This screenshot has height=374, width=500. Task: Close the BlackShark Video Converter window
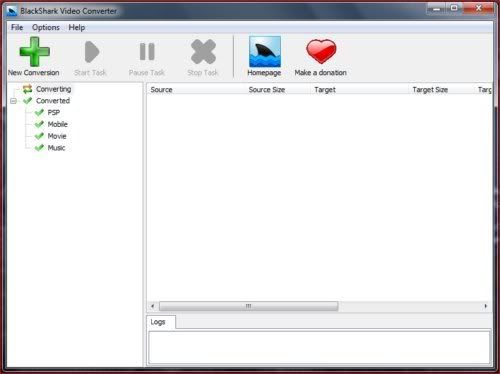click(478, 9)
